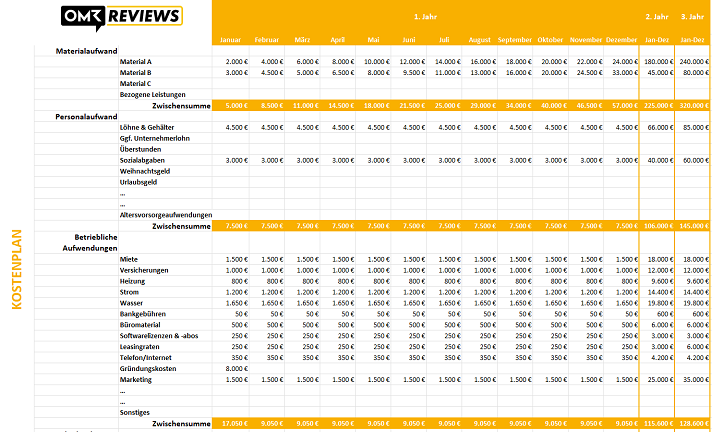Click the Miete row label
The width and height of the screenshot is (712, 432).
tap(130, 259)
